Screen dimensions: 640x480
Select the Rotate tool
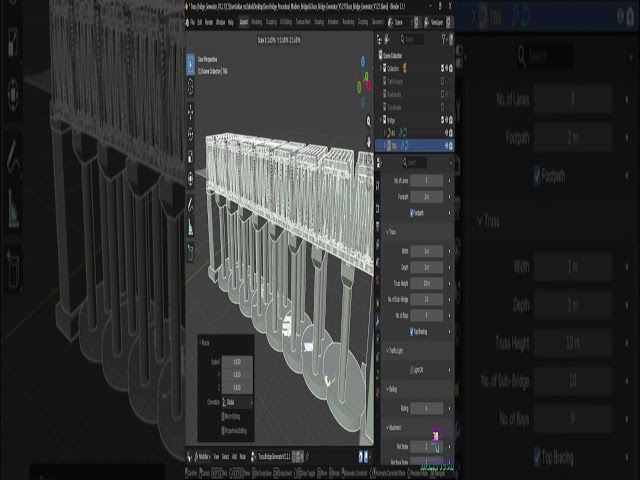click(x=190, y=134)
